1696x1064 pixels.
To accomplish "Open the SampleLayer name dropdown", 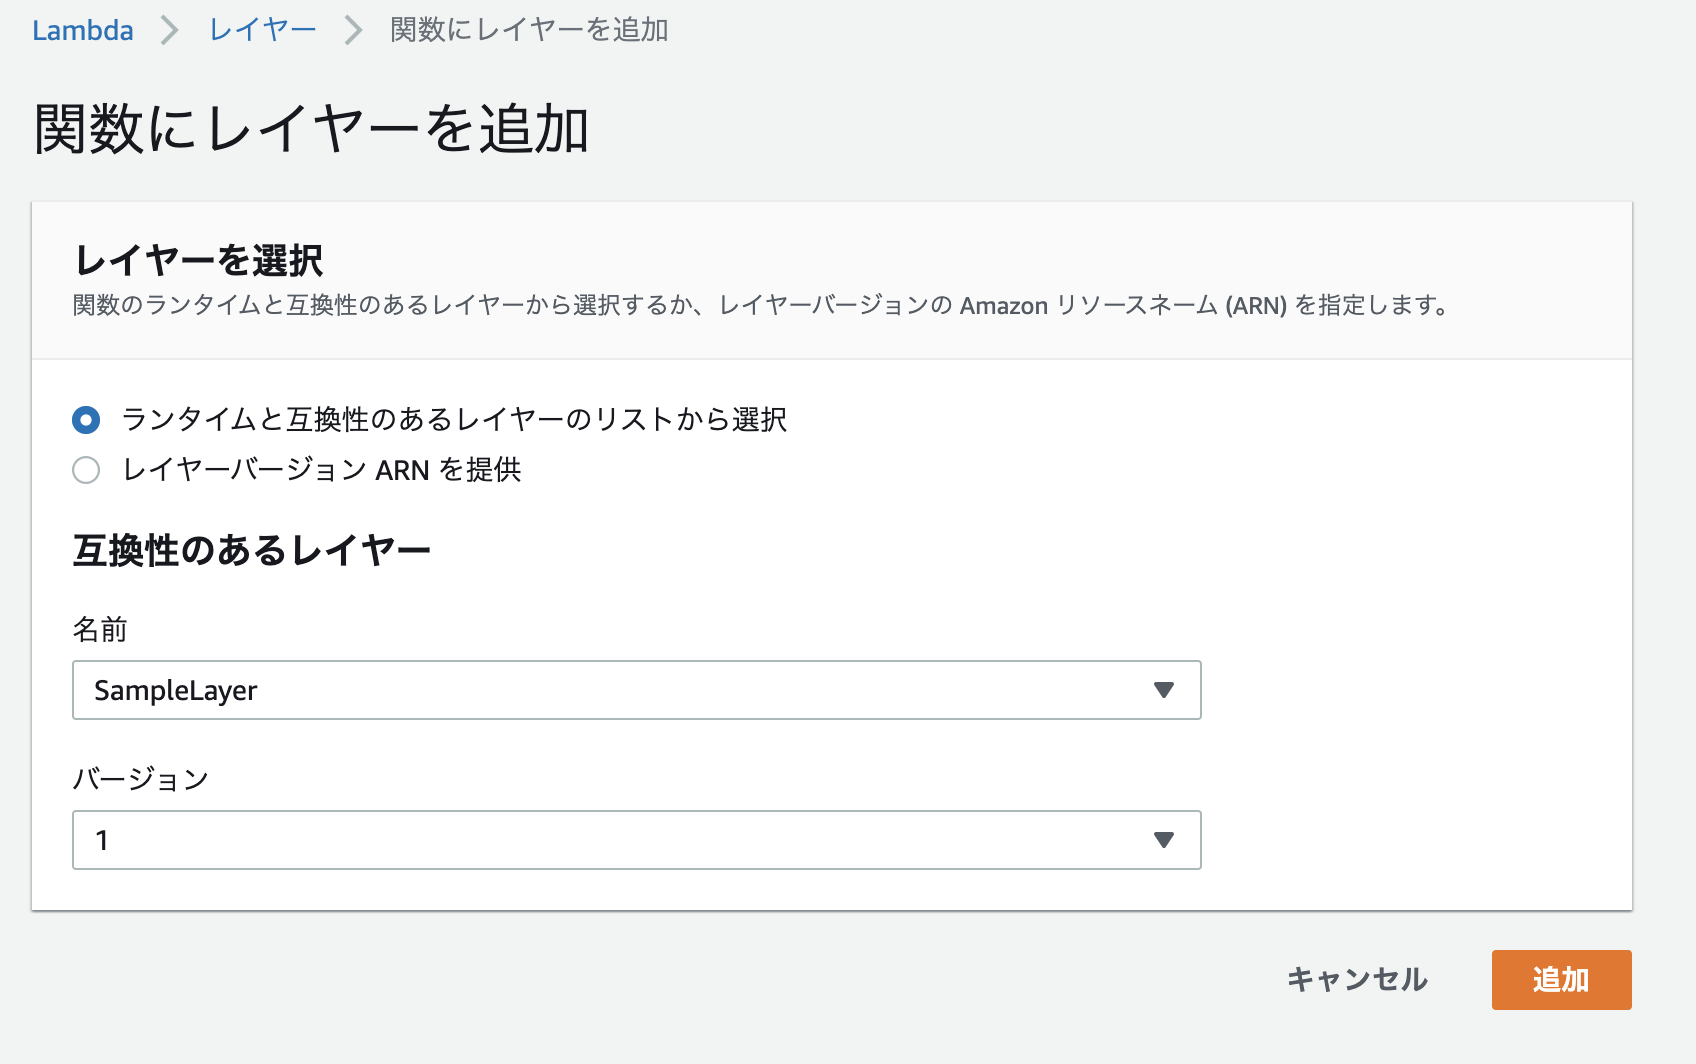I will point(637,689).
